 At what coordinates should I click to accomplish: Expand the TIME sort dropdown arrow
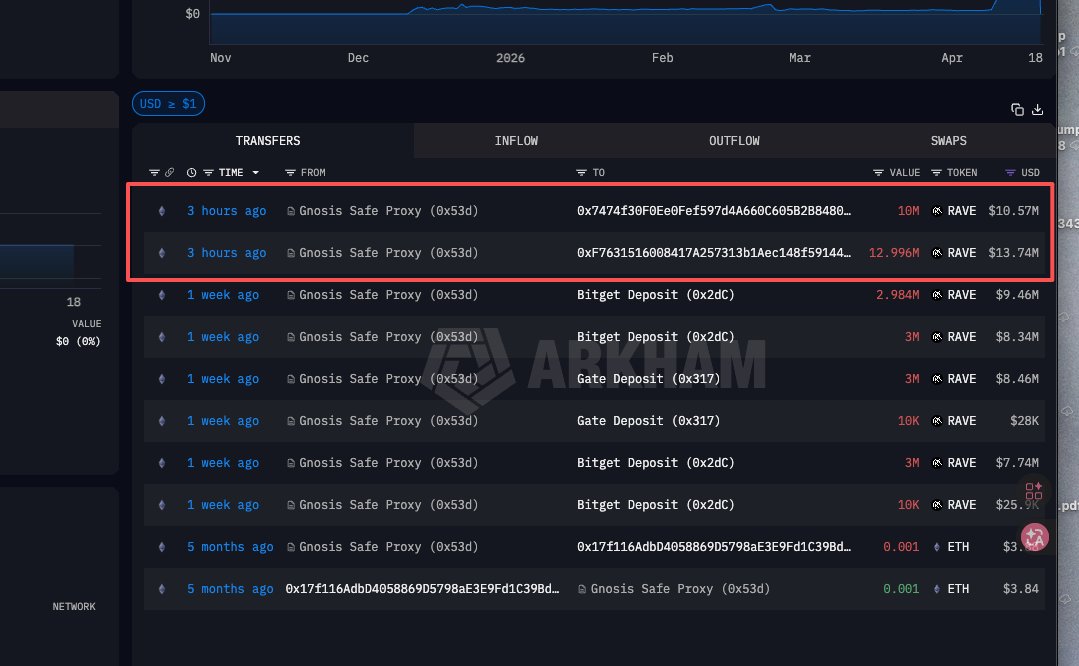coord(255,173)
